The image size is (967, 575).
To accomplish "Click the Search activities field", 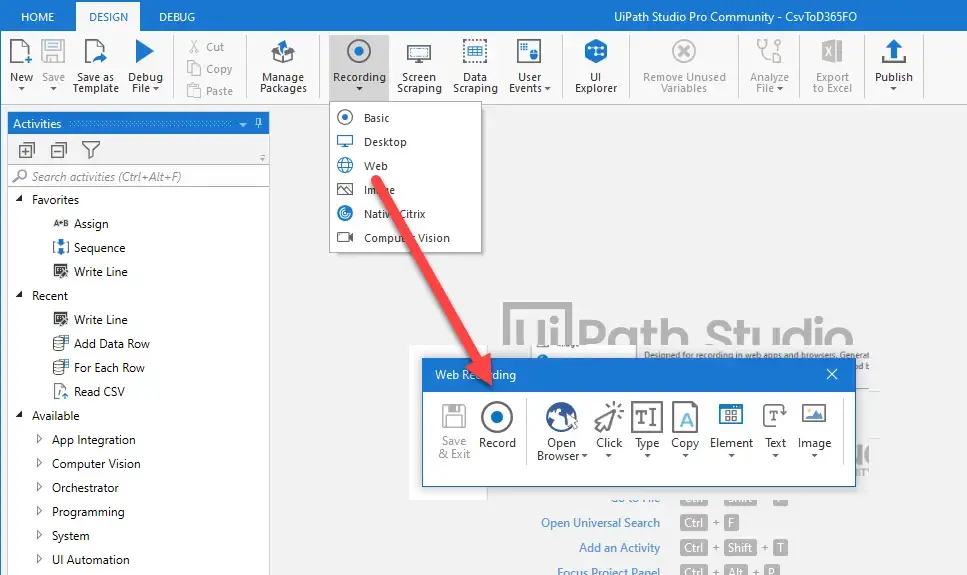I will click(139, 176).
